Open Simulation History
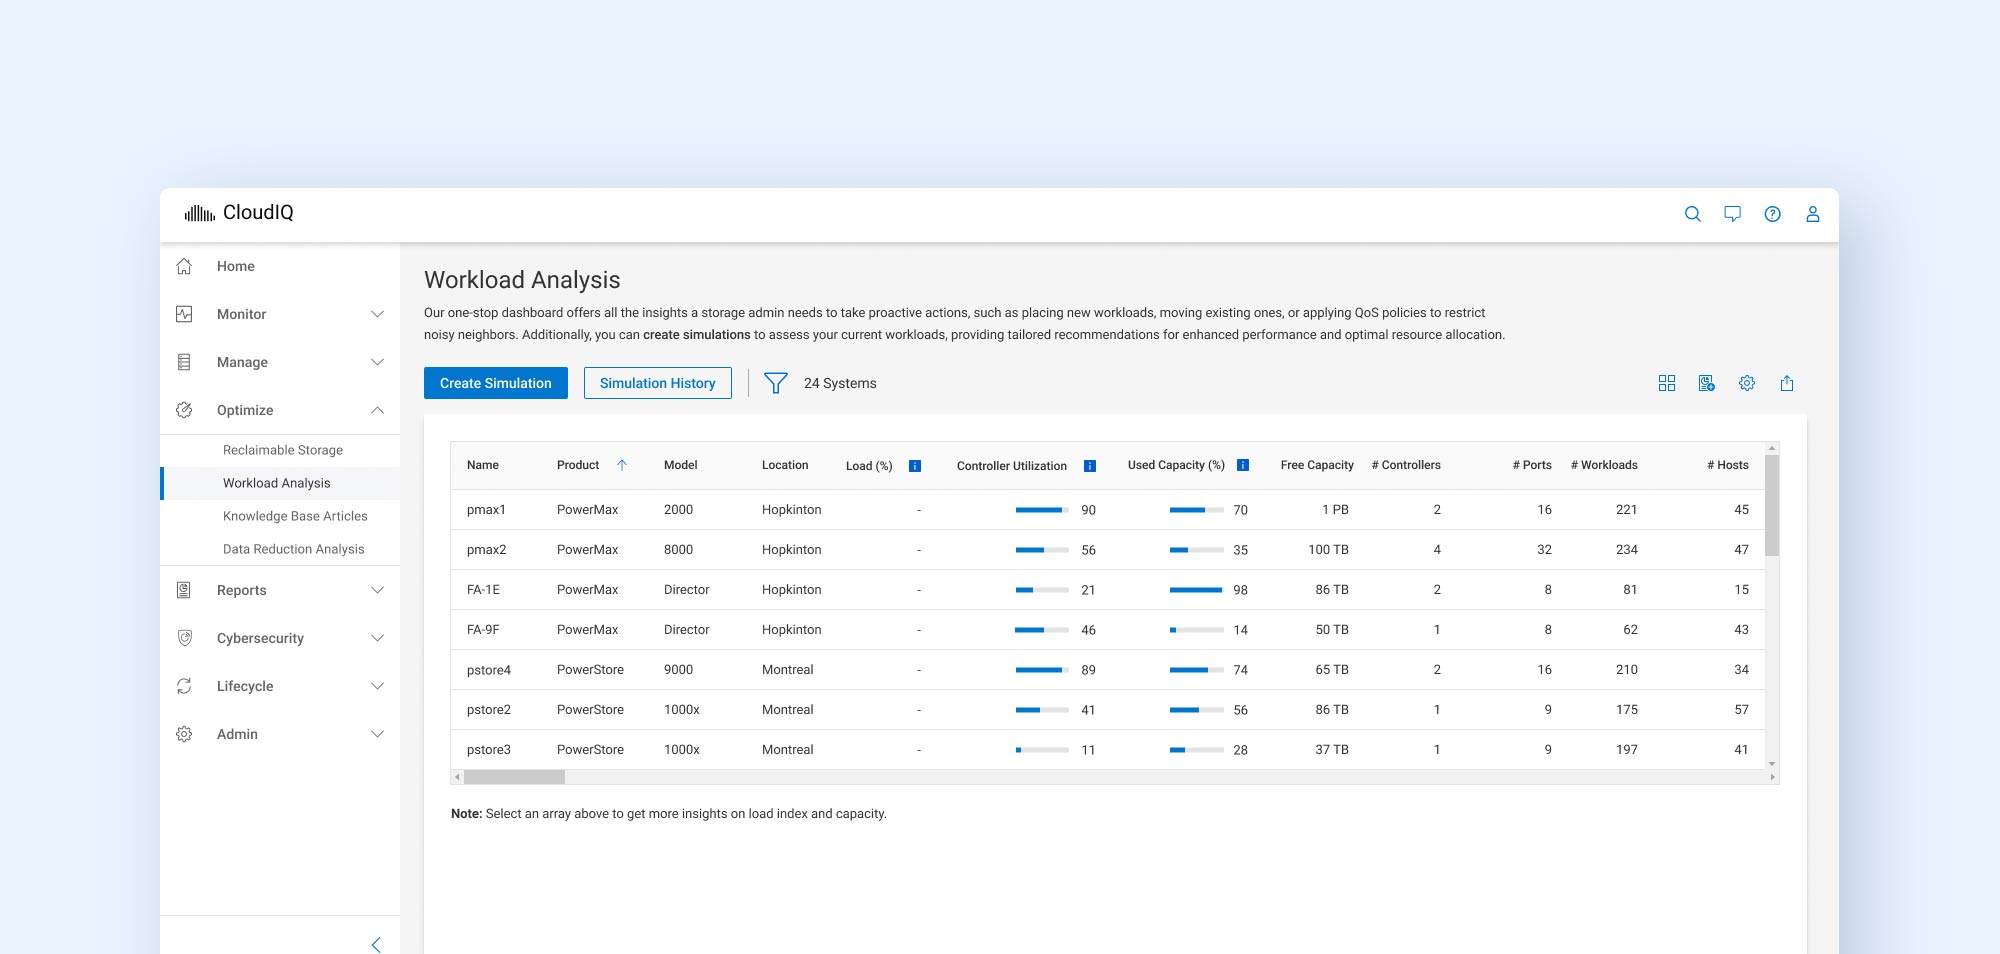Screen dimensions: 2000x954 tap(657, 383)
